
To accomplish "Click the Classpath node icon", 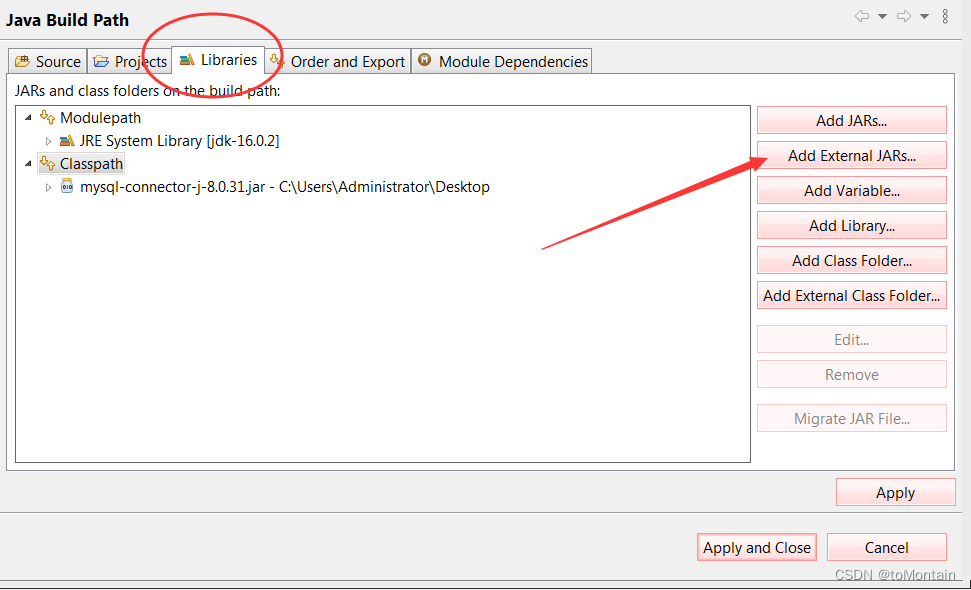I will 47,163.
